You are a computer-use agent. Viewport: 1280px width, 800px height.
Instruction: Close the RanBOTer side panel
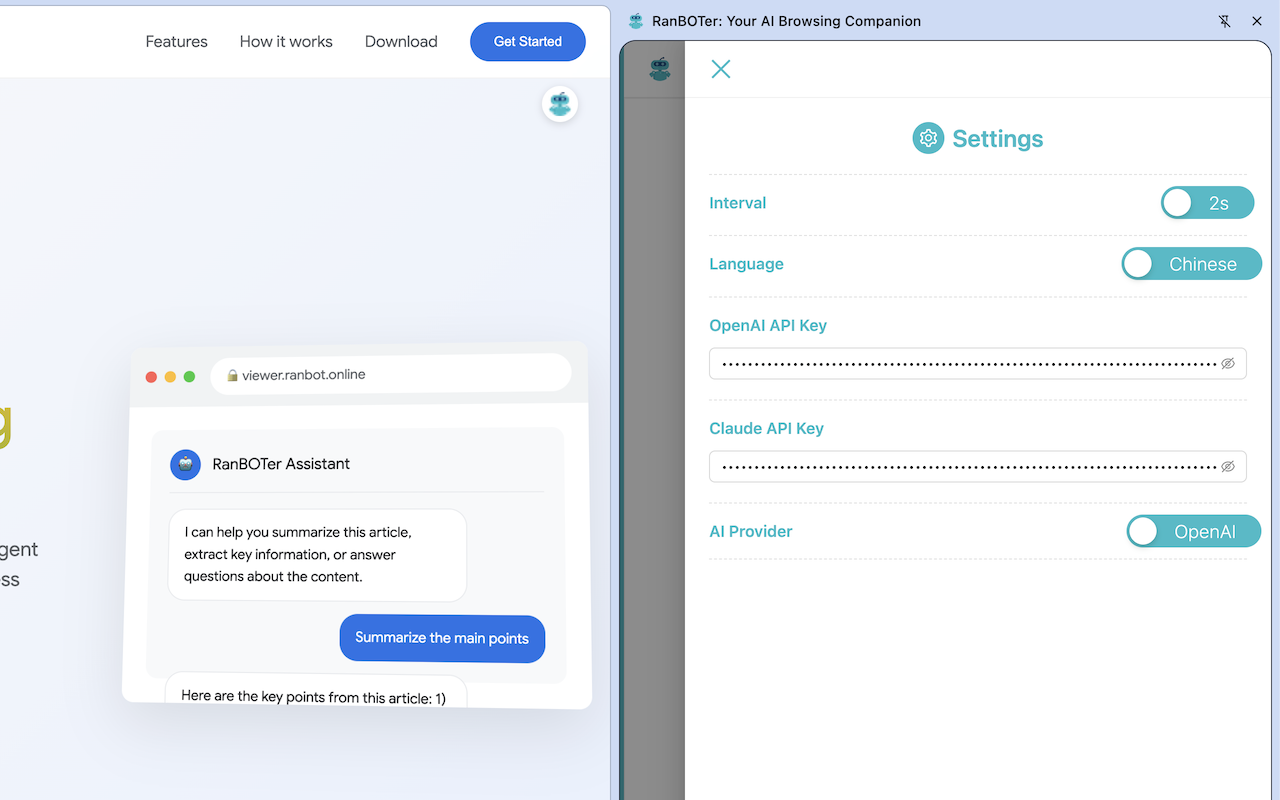tap(1257, 21)
